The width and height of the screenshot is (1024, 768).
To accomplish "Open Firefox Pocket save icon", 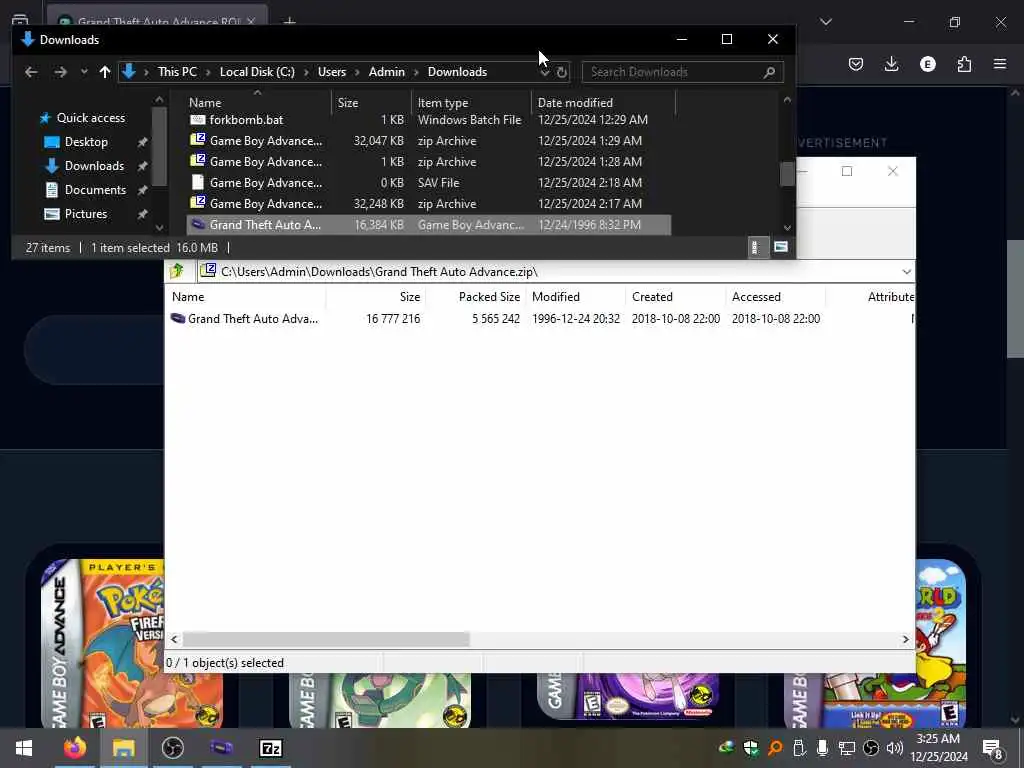I will pyautogui.click(x=856, y=64).
